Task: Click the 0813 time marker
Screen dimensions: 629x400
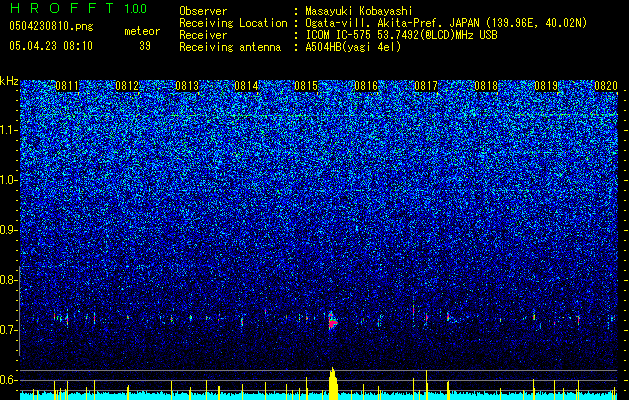Action: point(187,86)
